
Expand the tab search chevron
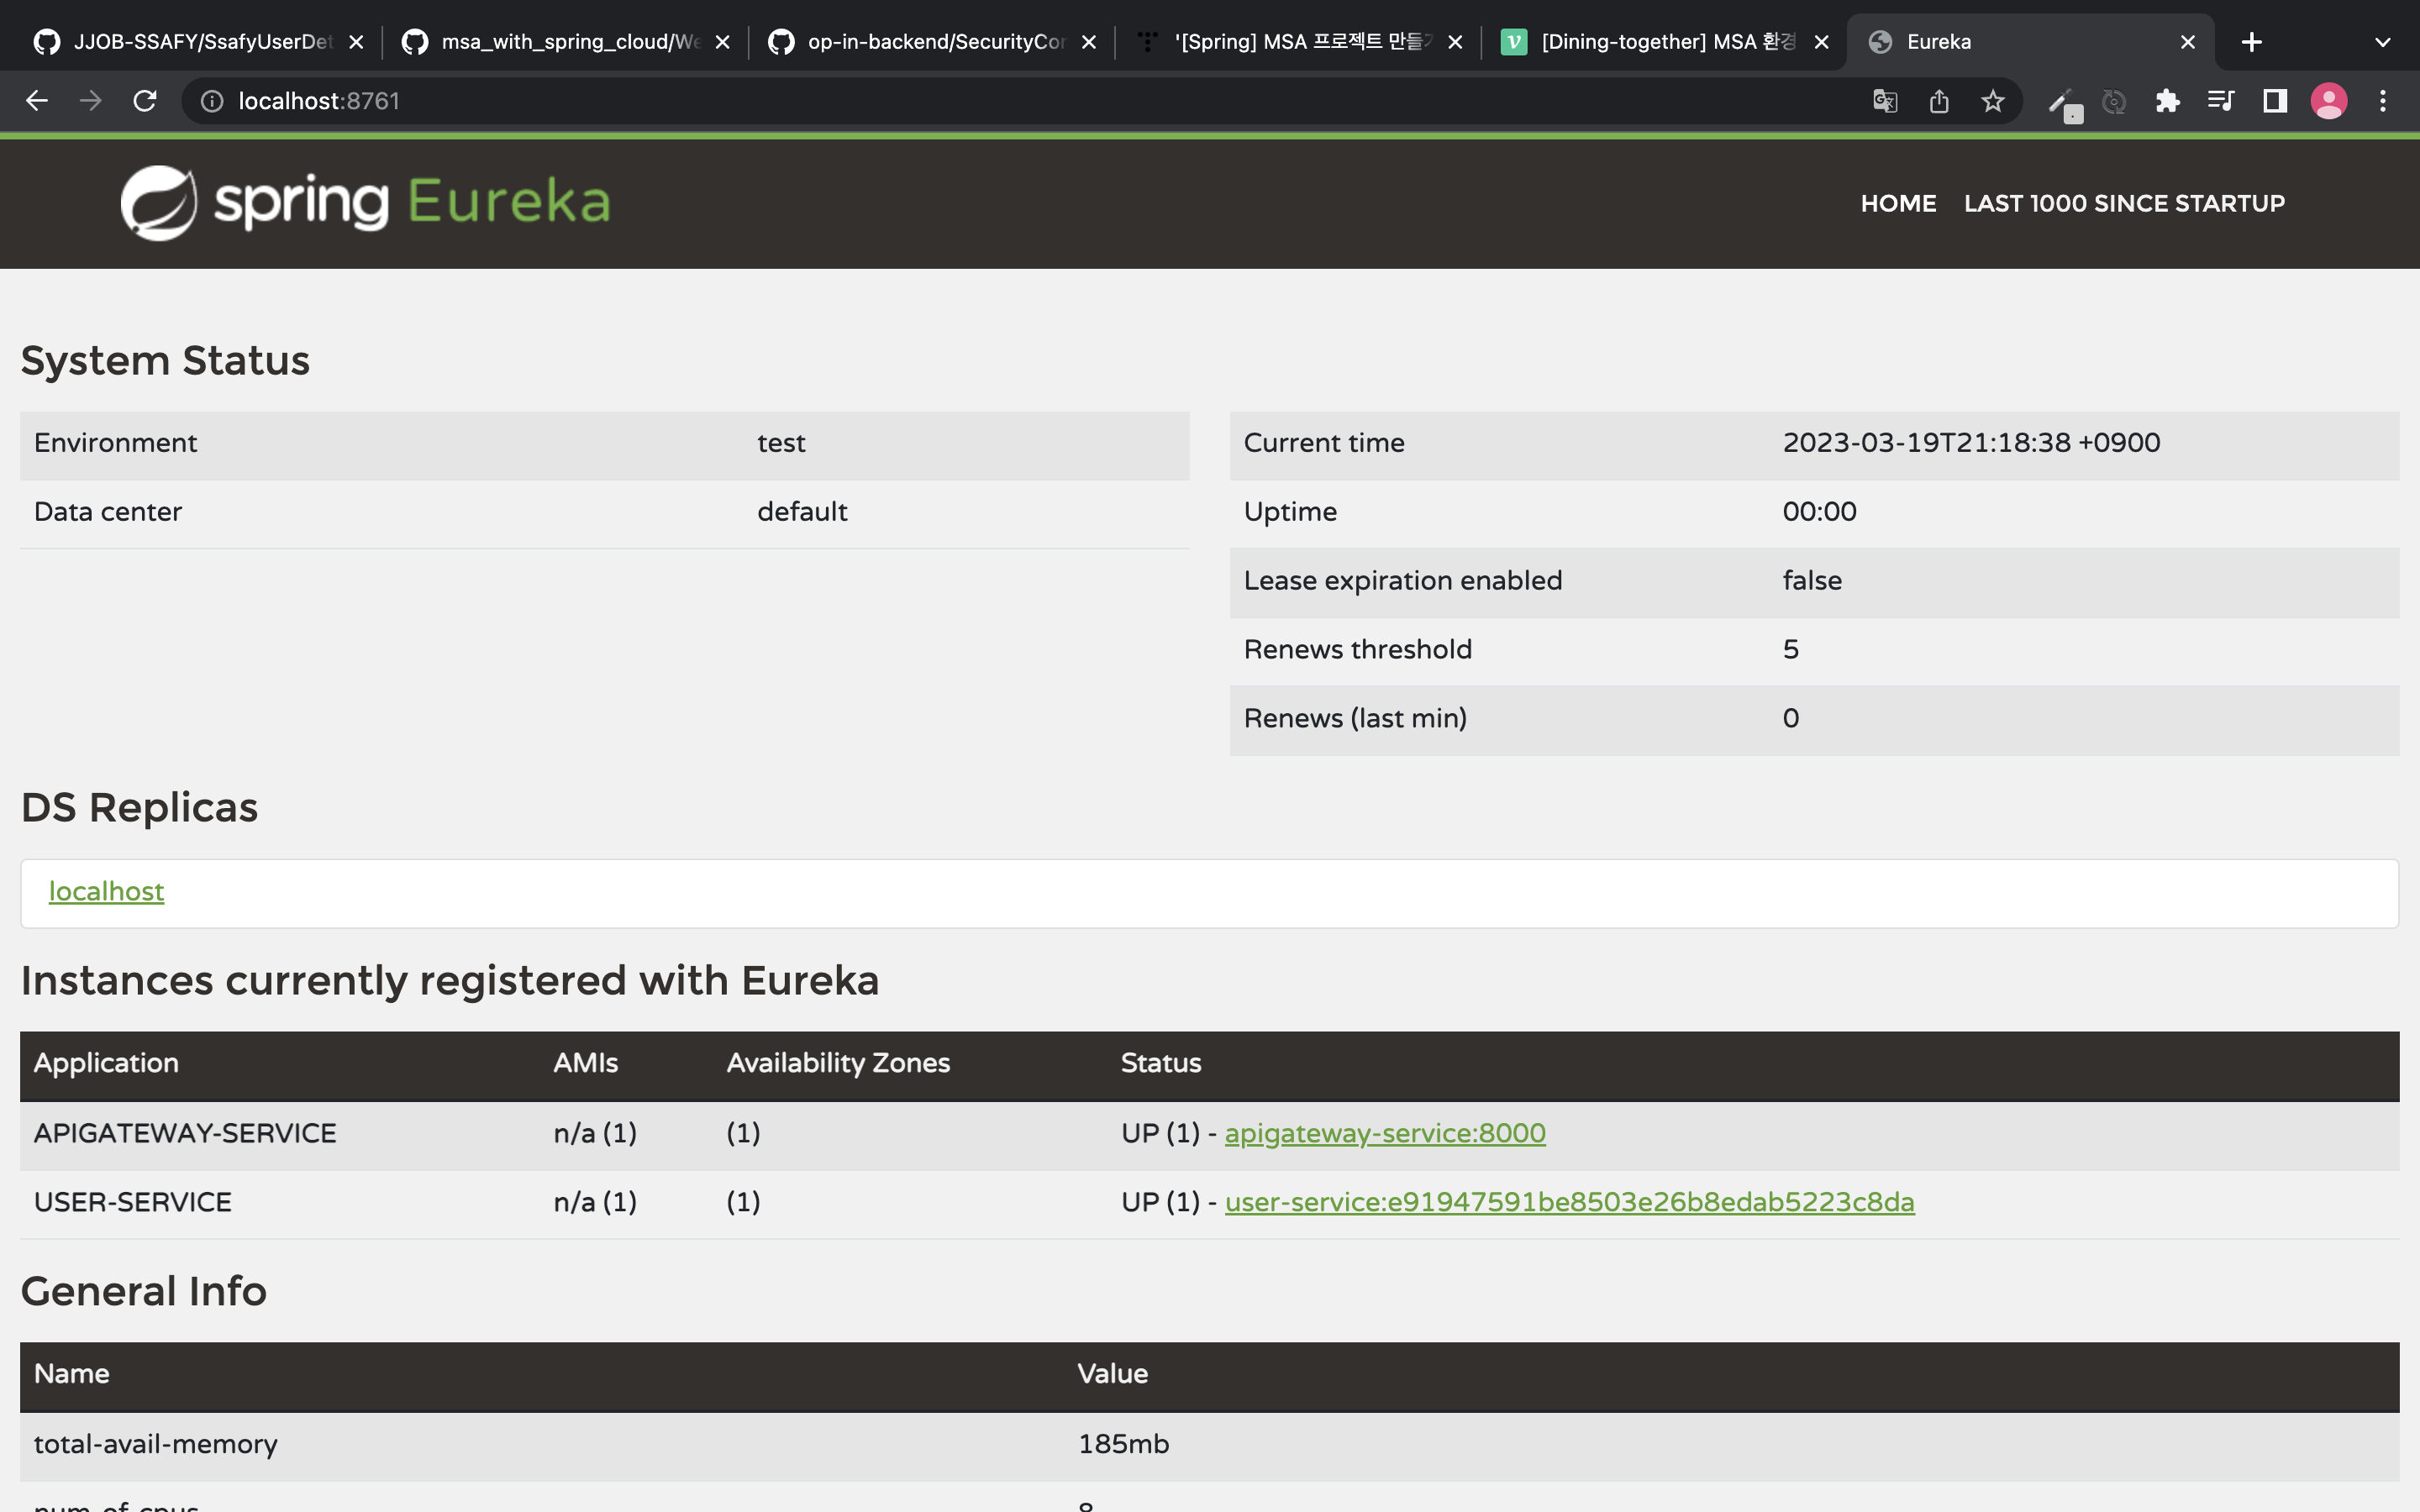coord(2383,42)
